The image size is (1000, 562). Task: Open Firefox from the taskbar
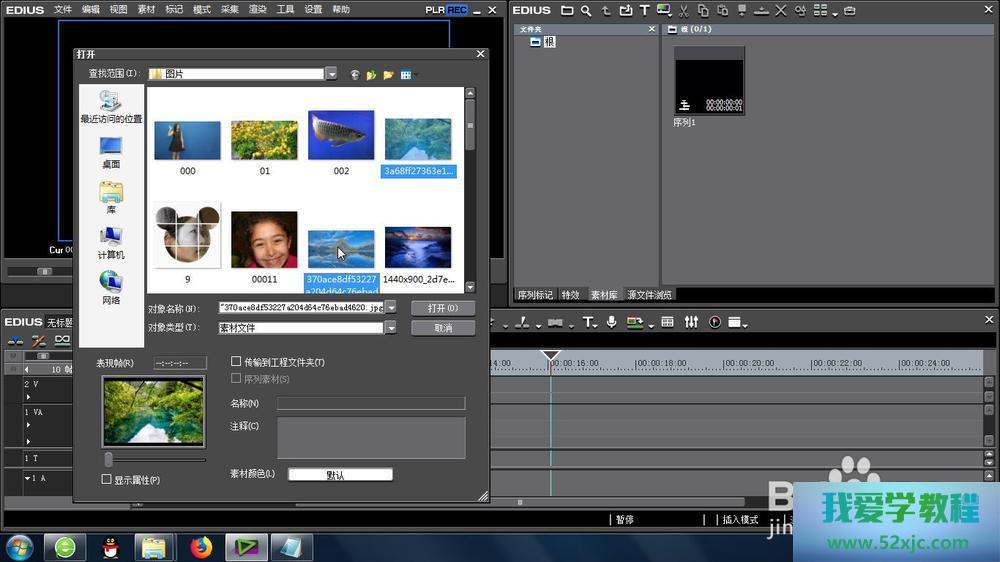pyautogui.click(x=202, y=547)
